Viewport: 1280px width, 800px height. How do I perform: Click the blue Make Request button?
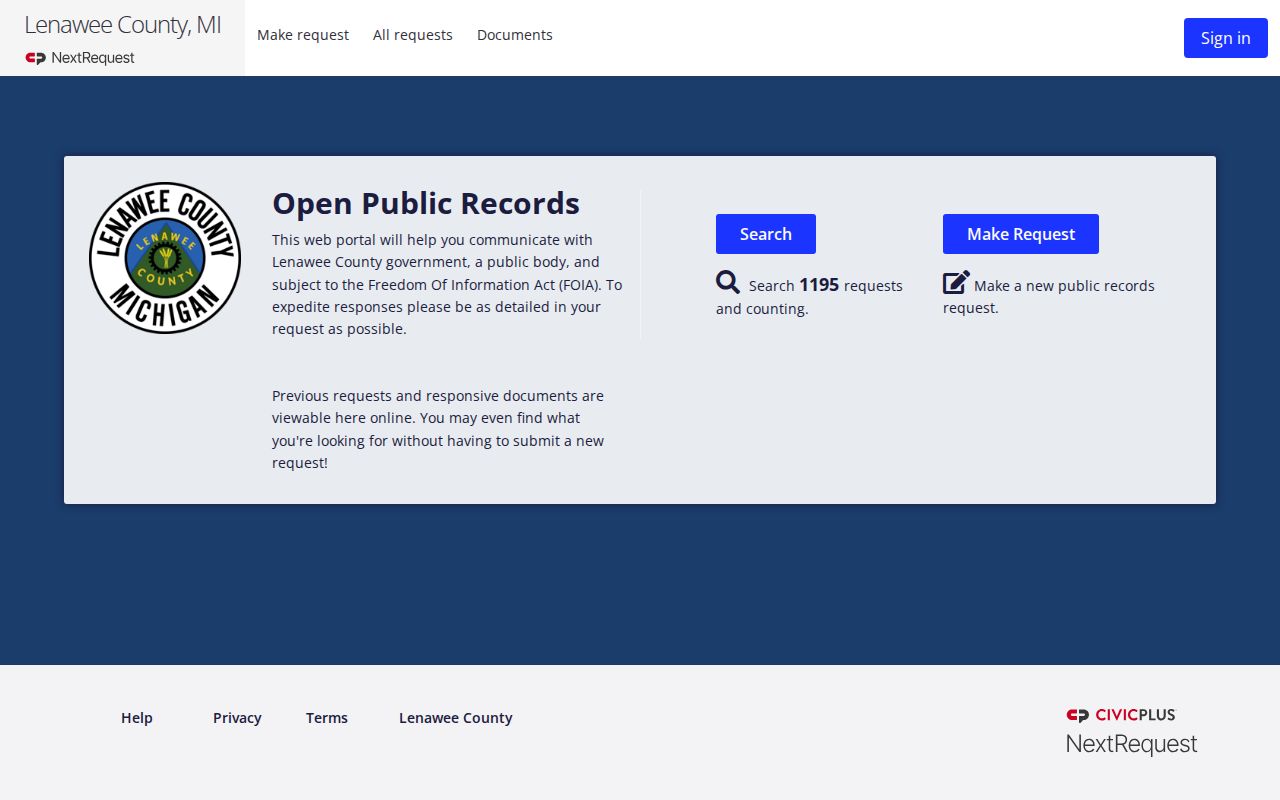[1021, 234]
